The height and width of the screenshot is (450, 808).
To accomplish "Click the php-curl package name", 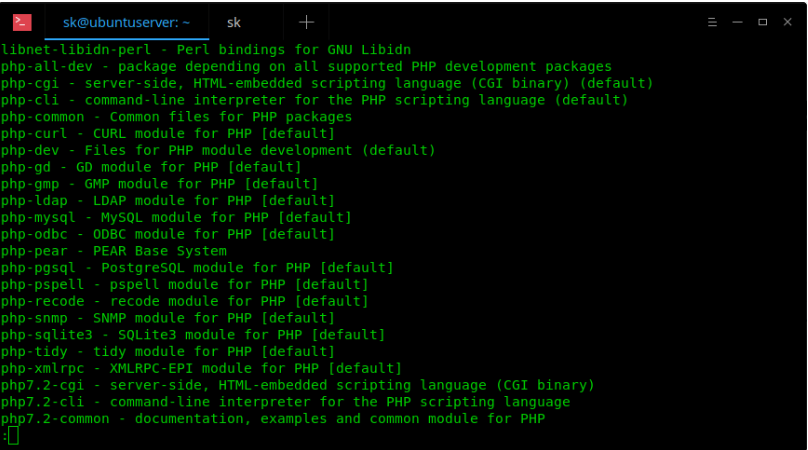I will tap(34, 134).
